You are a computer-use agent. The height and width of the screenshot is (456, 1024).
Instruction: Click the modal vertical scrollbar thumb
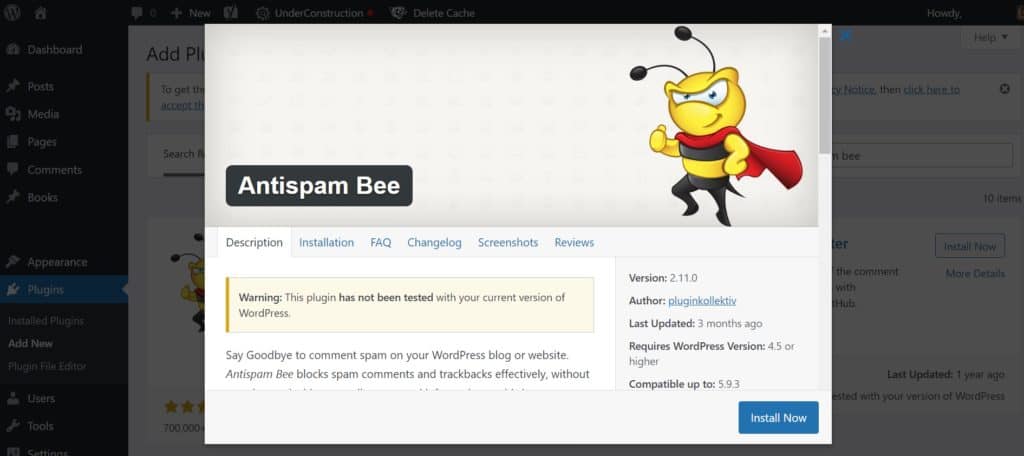pyautogui.click(x=825, y=95)
